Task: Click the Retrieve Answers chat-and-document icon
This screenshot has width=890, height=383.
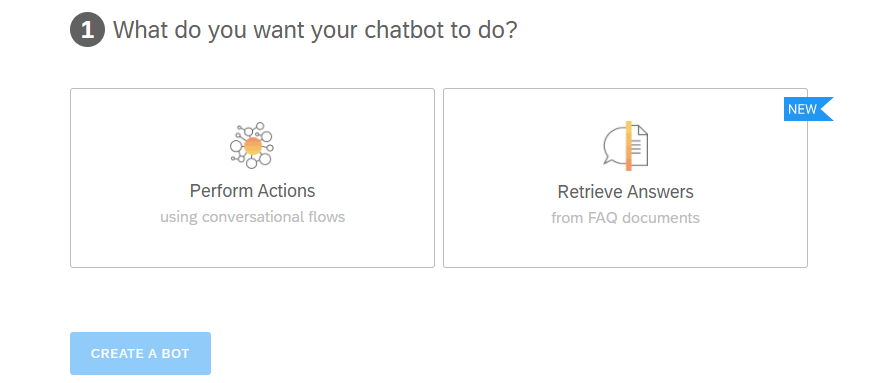Action: (625, 146)
